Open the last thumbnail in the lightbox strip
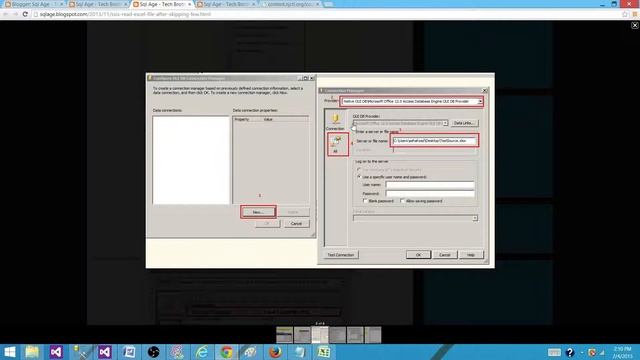Image resolution: width=640 pixels, height=360 pixels. (x=373, y=335)
